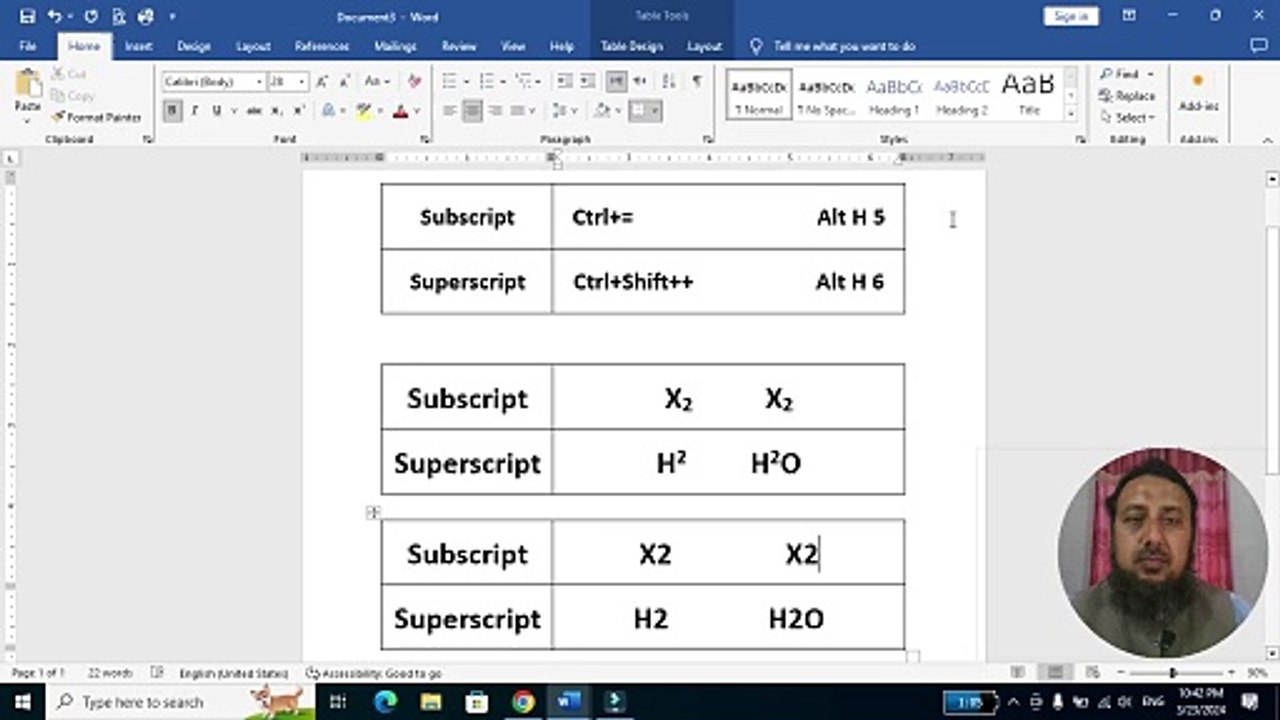The height and width of the screenshot is (720, 1280).
Task: Switch to the Design tab
Action: [x=194, y=46]
